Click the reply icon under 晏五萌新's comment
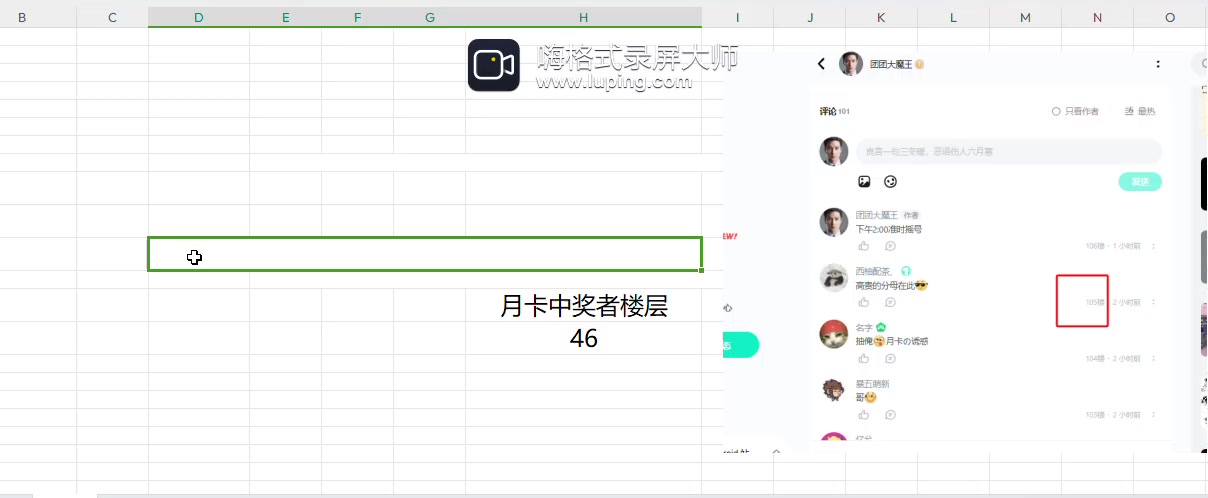This screenshot has height=498, width=1208. tap(890, 414)
